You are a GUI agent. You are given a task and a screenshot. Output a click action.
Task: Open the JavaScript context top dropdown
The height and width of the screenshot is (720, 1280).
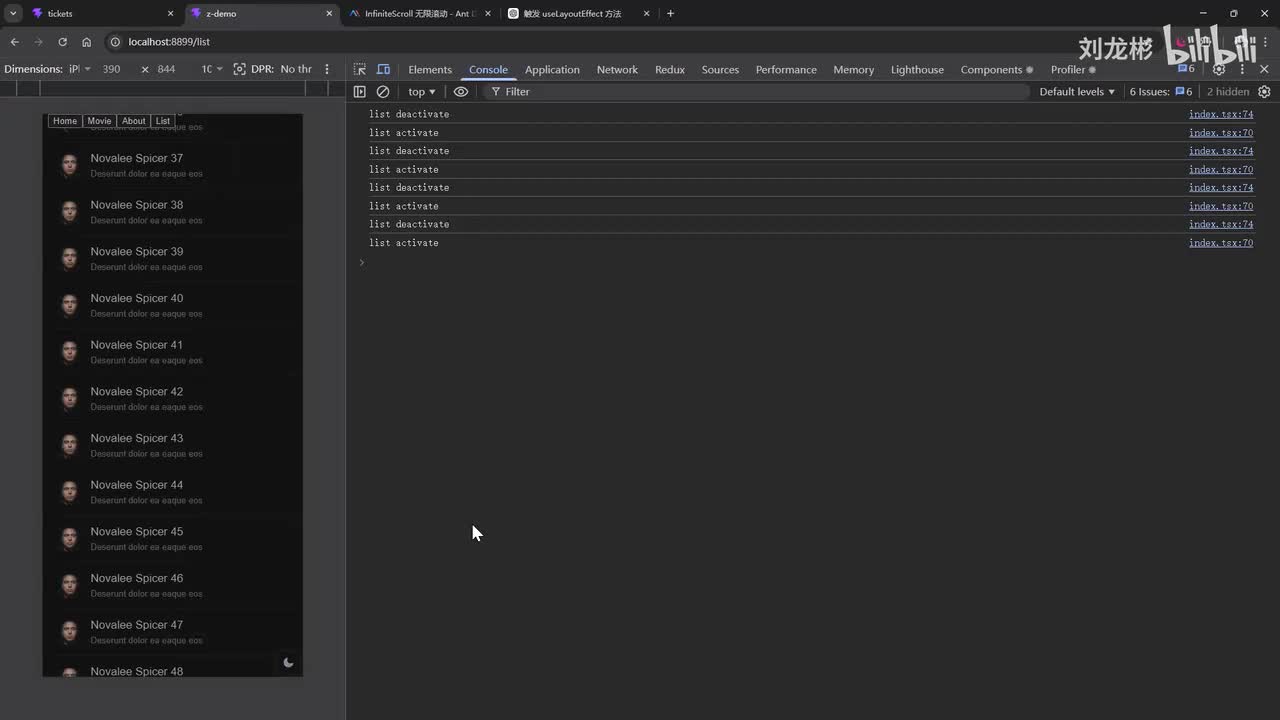pos(422,92)
